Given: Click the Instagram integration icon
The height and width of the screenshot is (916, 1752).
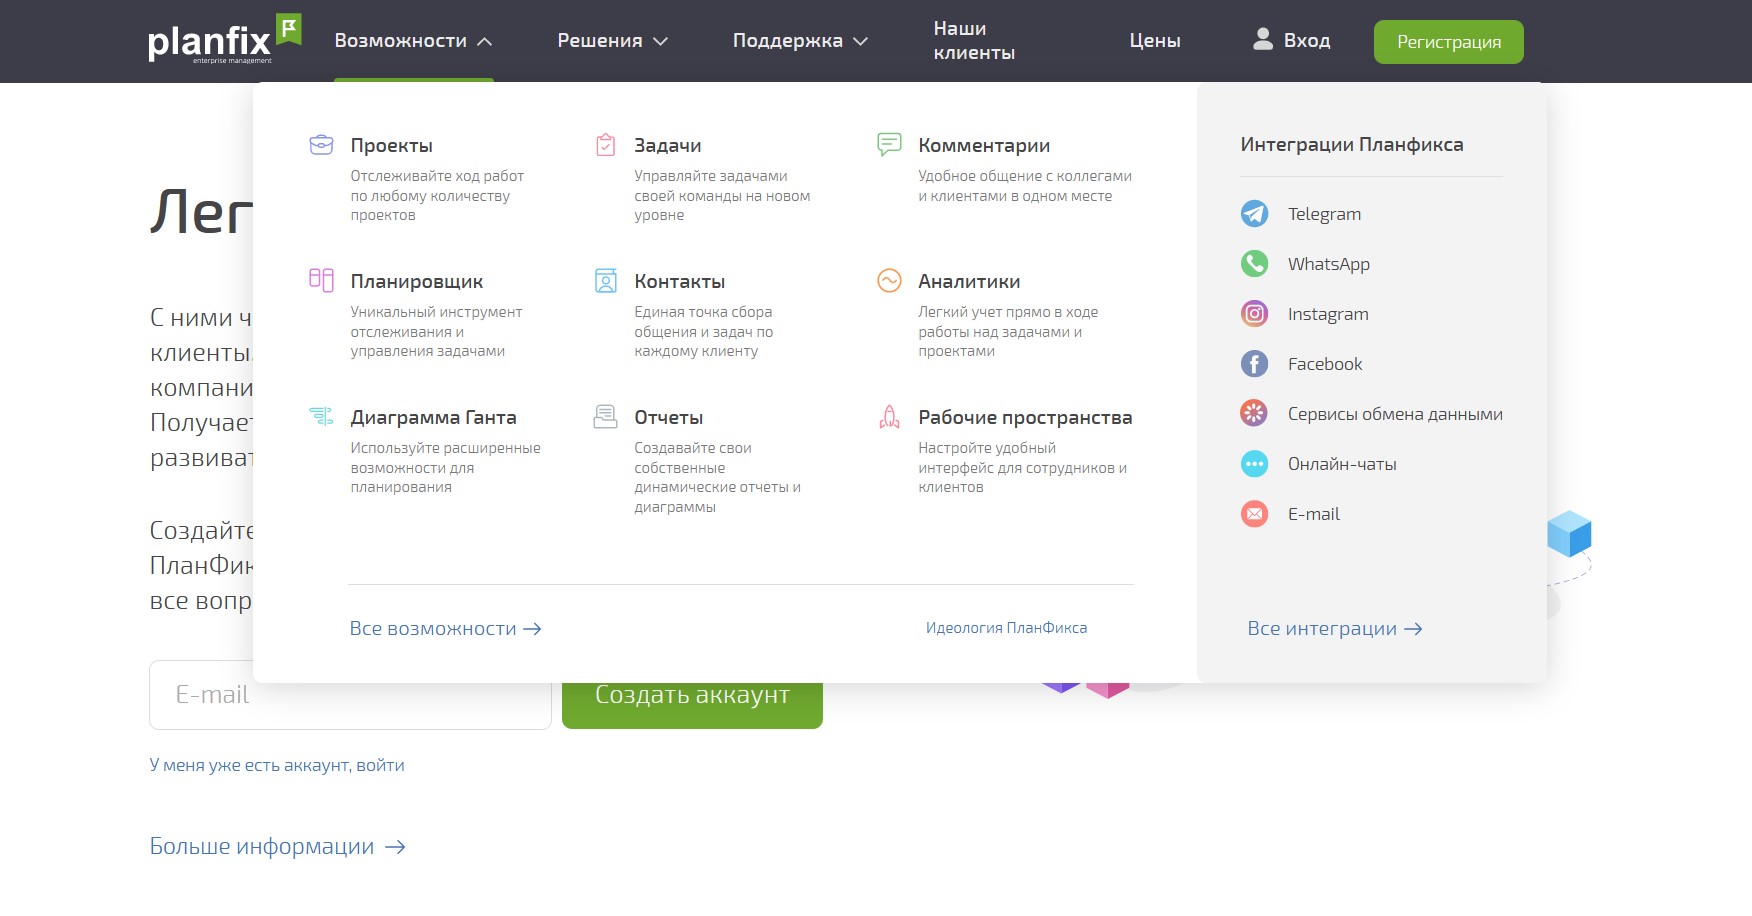Looking at the screenshot, I should tap(1254, 314).
